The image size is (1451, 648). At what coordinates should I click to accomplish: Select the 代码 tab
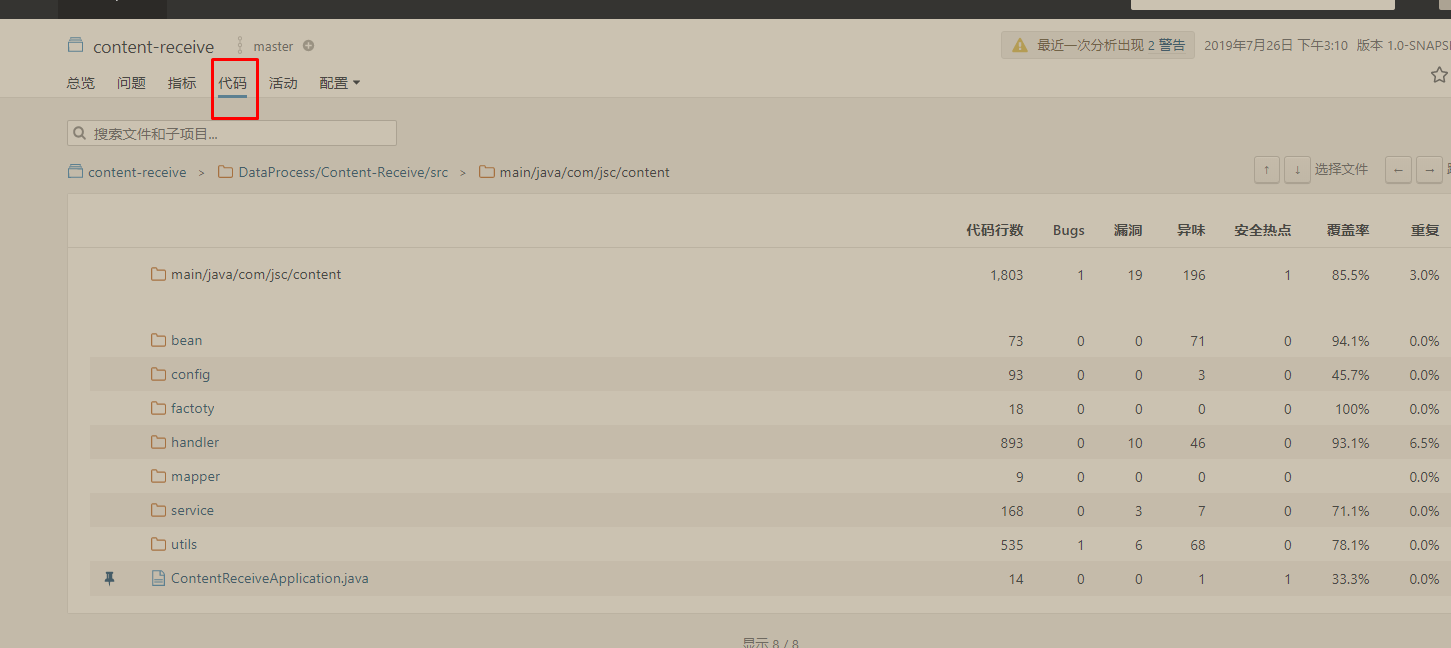tap(233, 83)
